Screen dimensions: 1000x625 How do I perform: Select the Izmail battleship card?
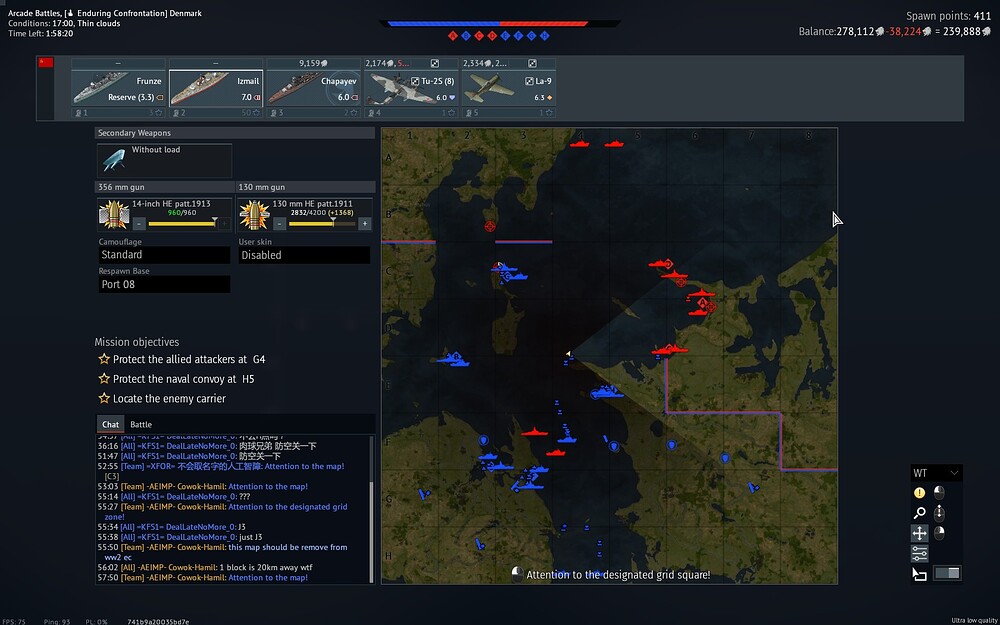tap(216, 87)
